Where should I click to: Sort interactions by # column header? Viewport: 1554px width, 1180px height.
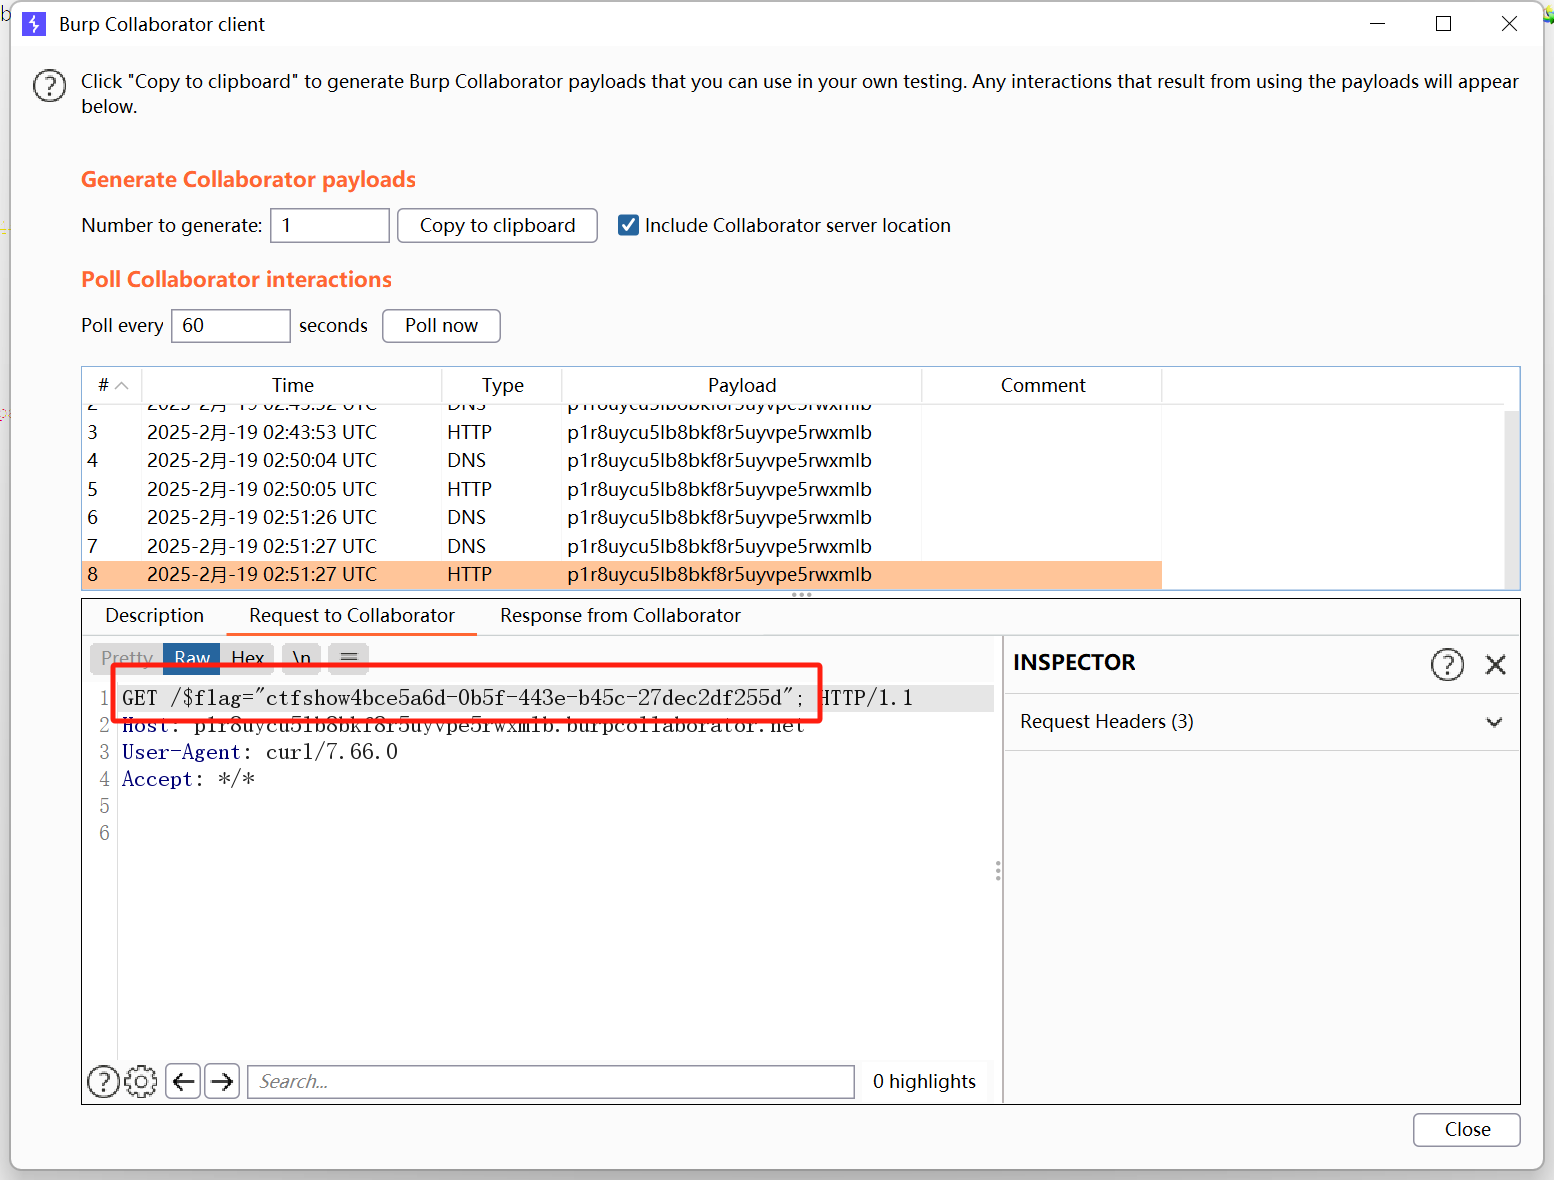(x=112, y=385)
